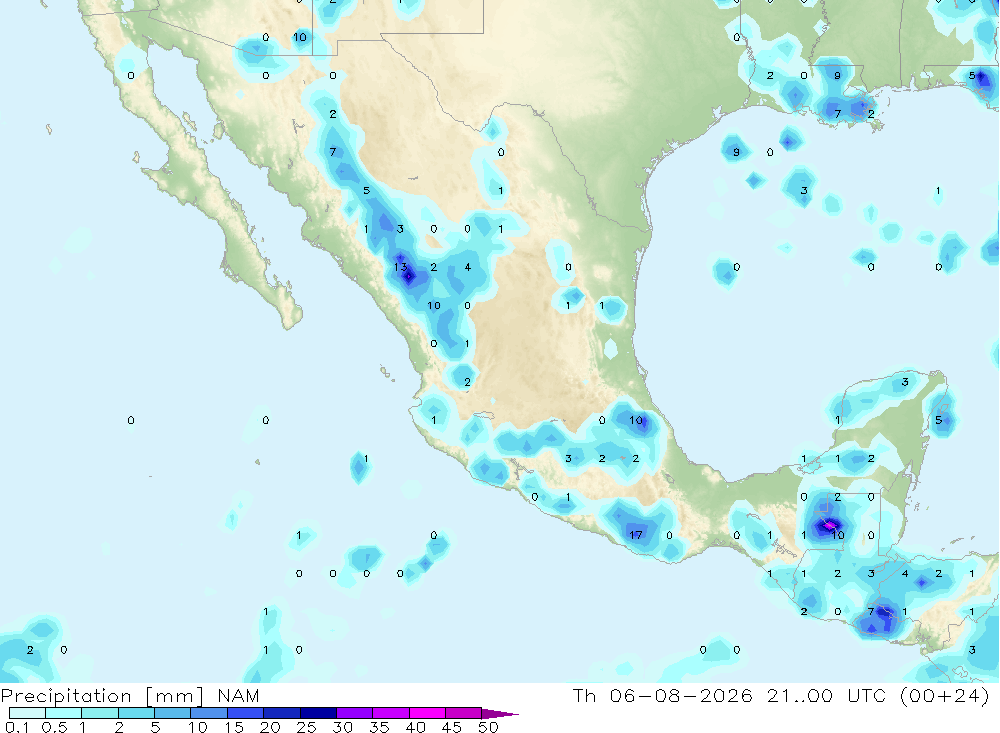
Task: Click the '40' legend scale label
Action: click(415, 727)
